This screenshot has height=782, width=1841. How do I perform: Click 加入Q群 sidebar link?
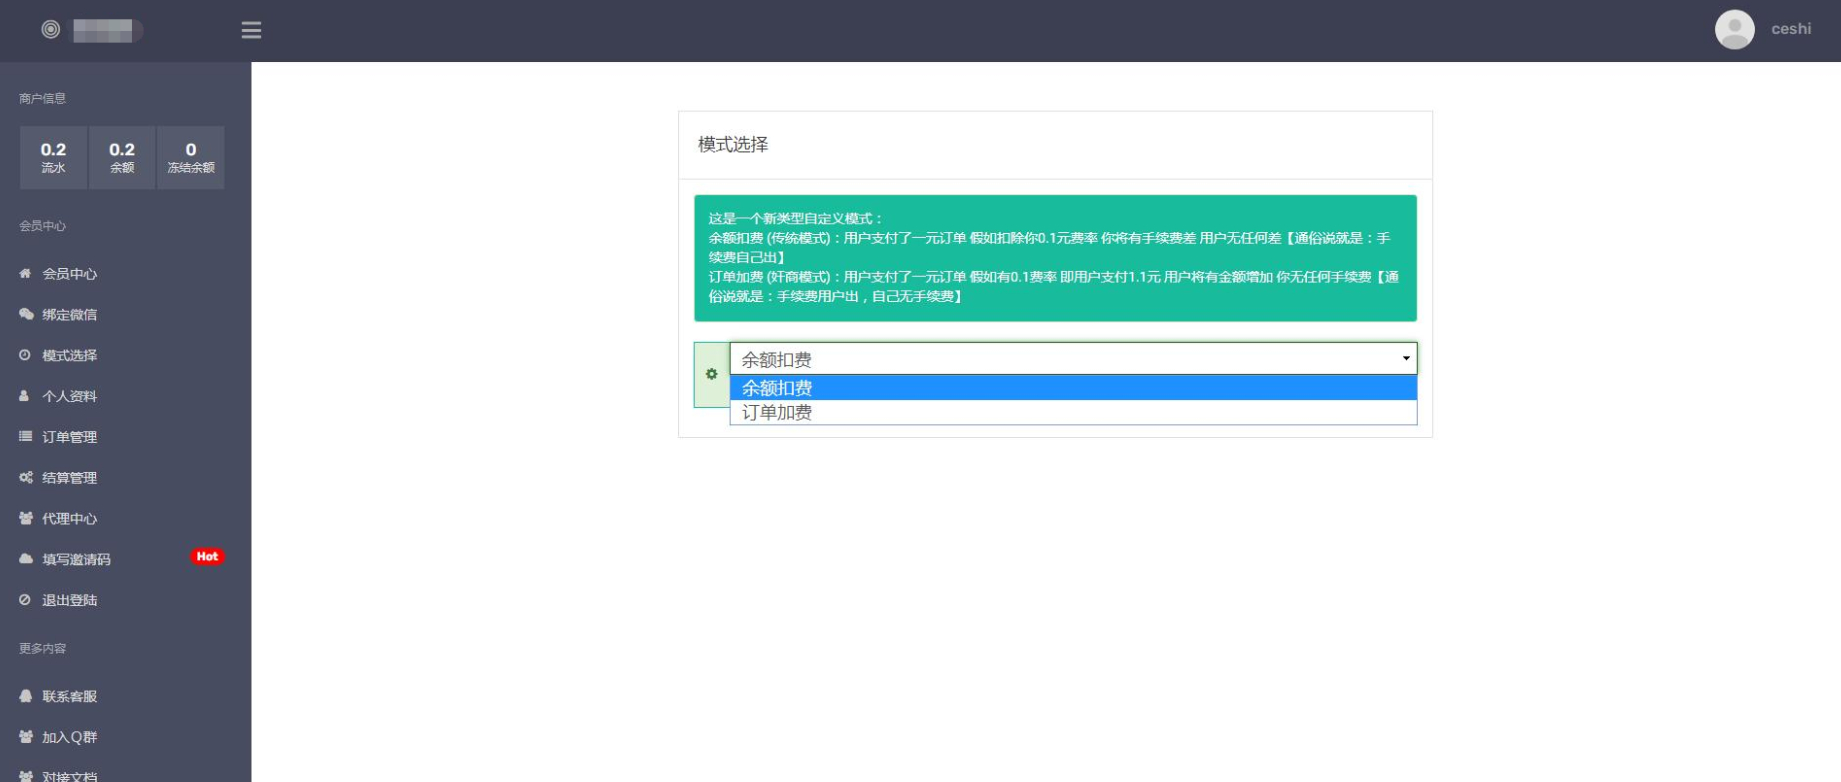[x=69, y=737]
